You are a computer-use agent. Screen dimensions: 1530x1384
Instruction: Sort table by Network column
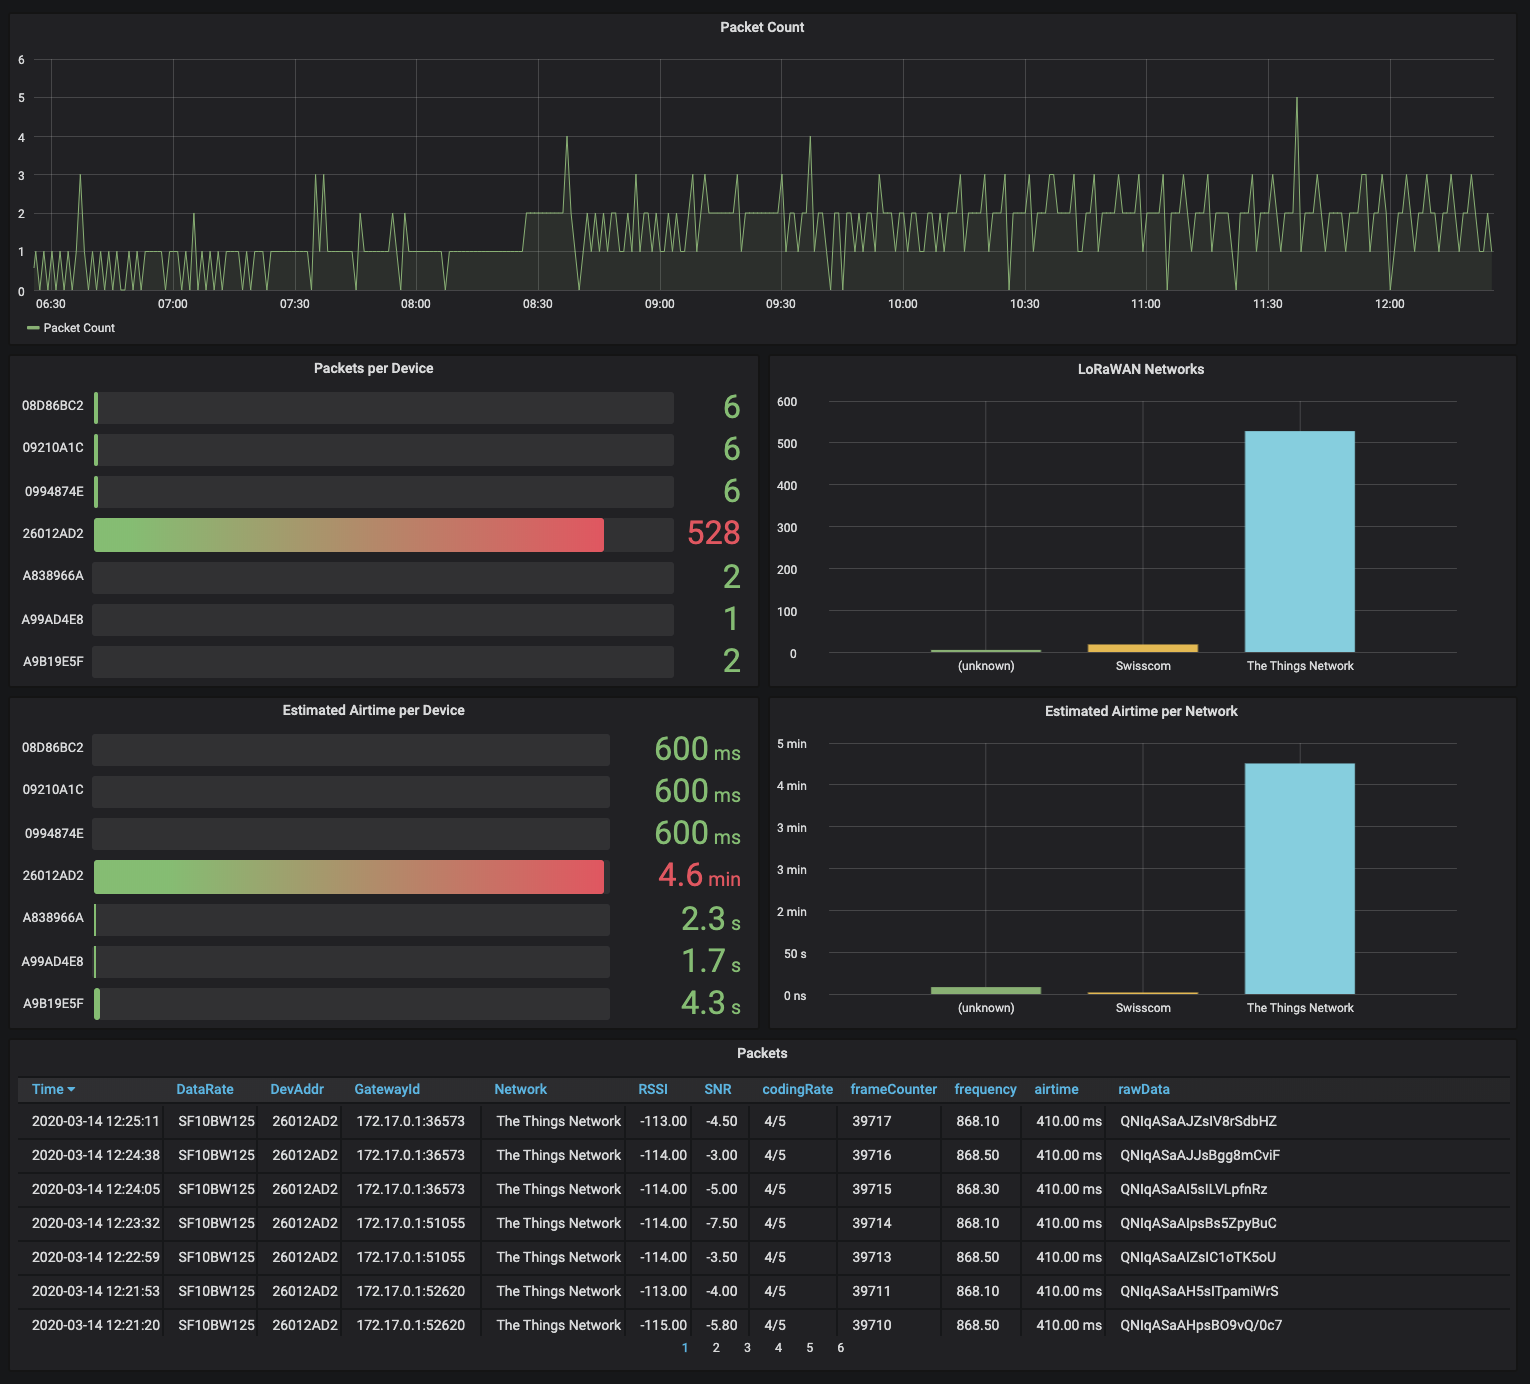520,1089
